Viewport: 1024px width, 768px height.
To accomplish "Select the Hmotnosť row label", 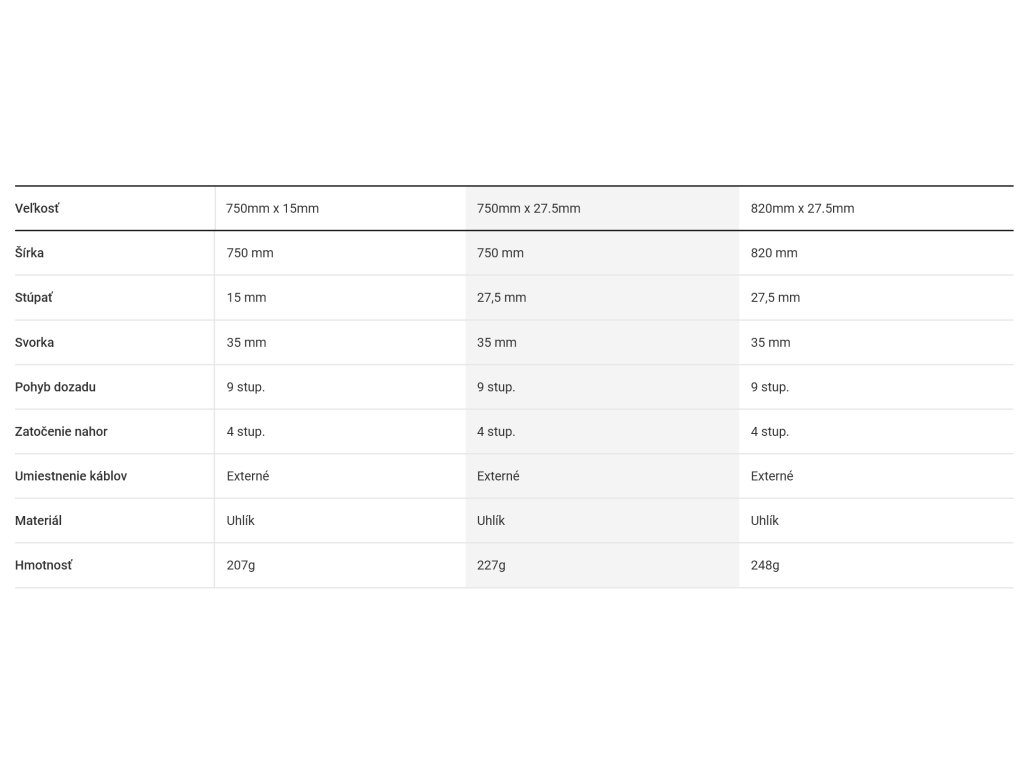I will pos(44,565).
